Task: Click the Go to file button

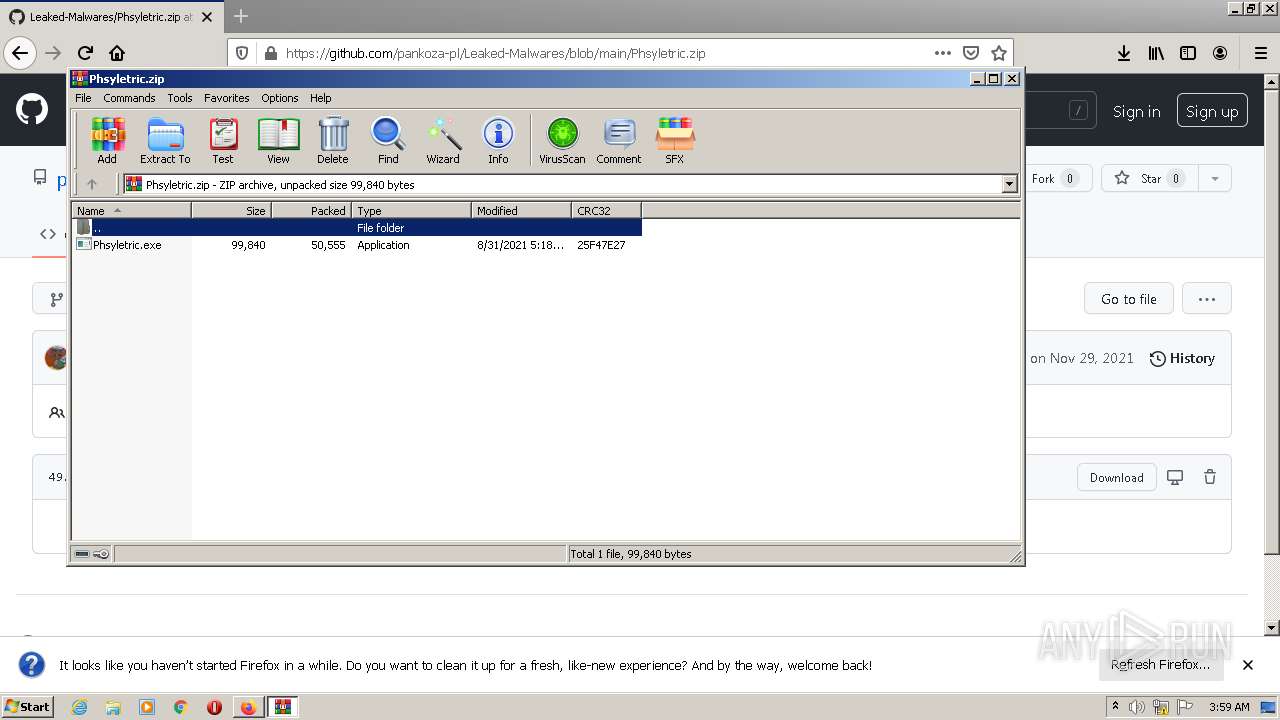Action: (1129, 299)
